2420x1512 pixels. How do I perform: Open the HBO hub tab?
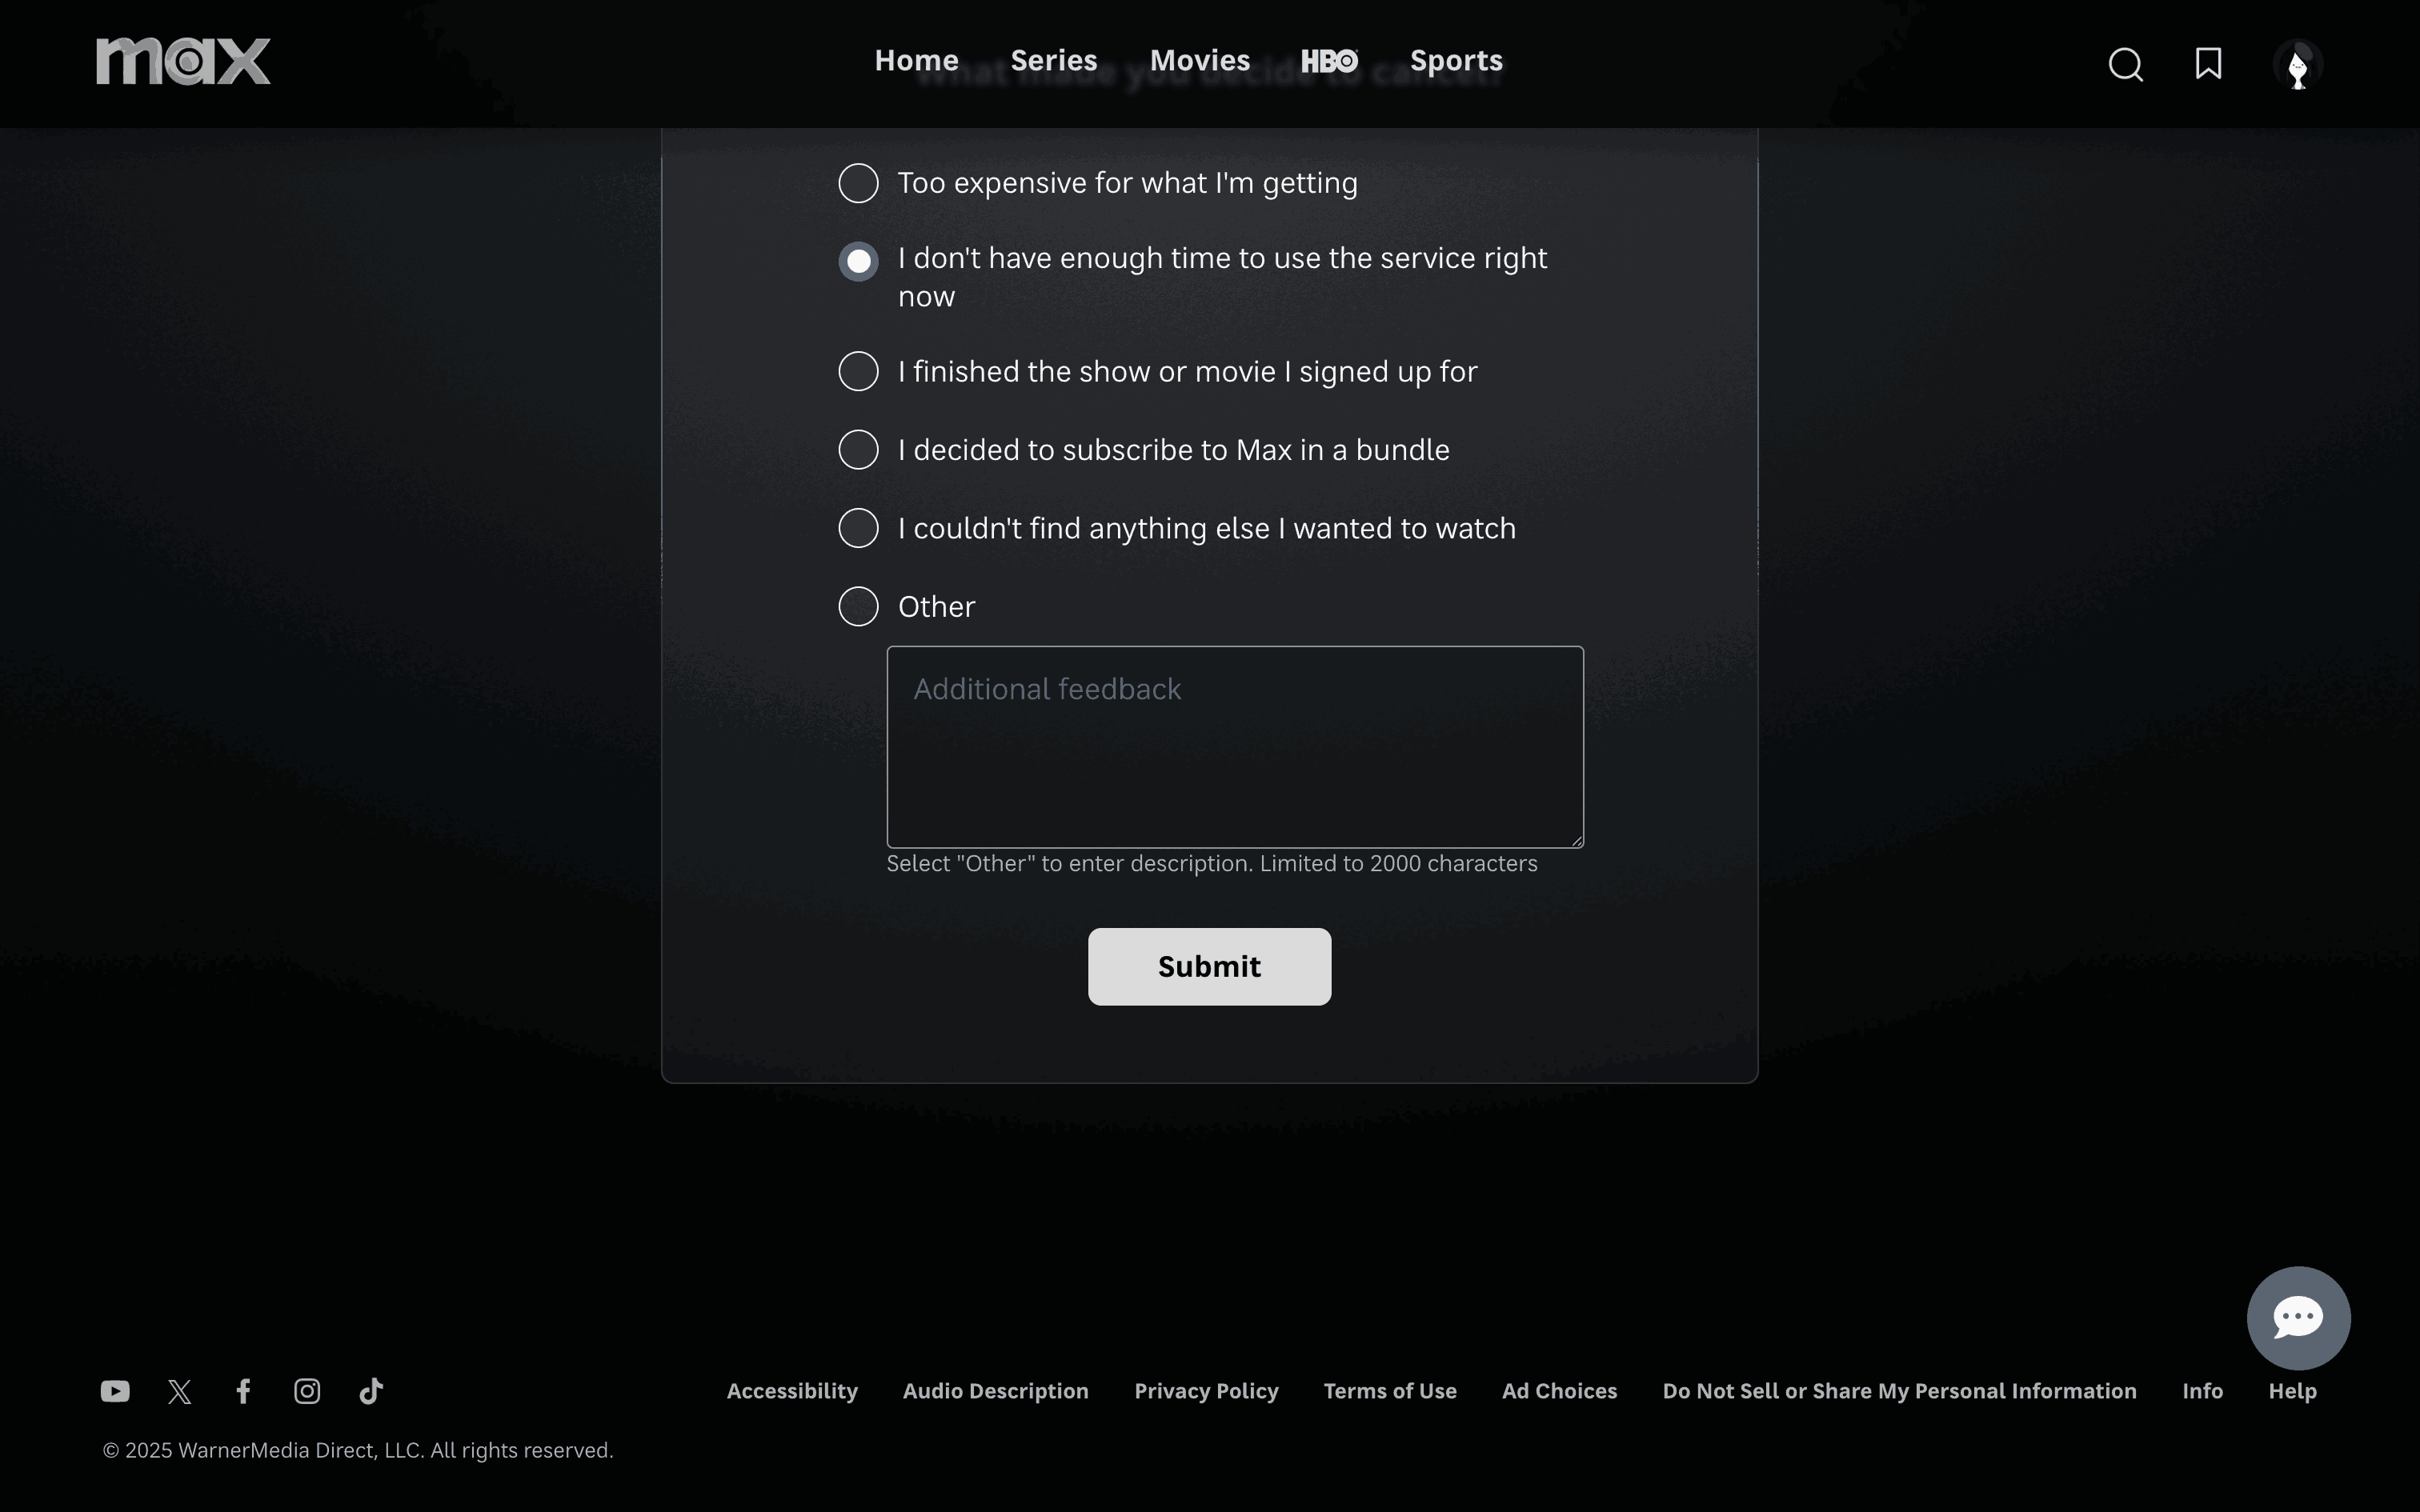point(1329,61)
